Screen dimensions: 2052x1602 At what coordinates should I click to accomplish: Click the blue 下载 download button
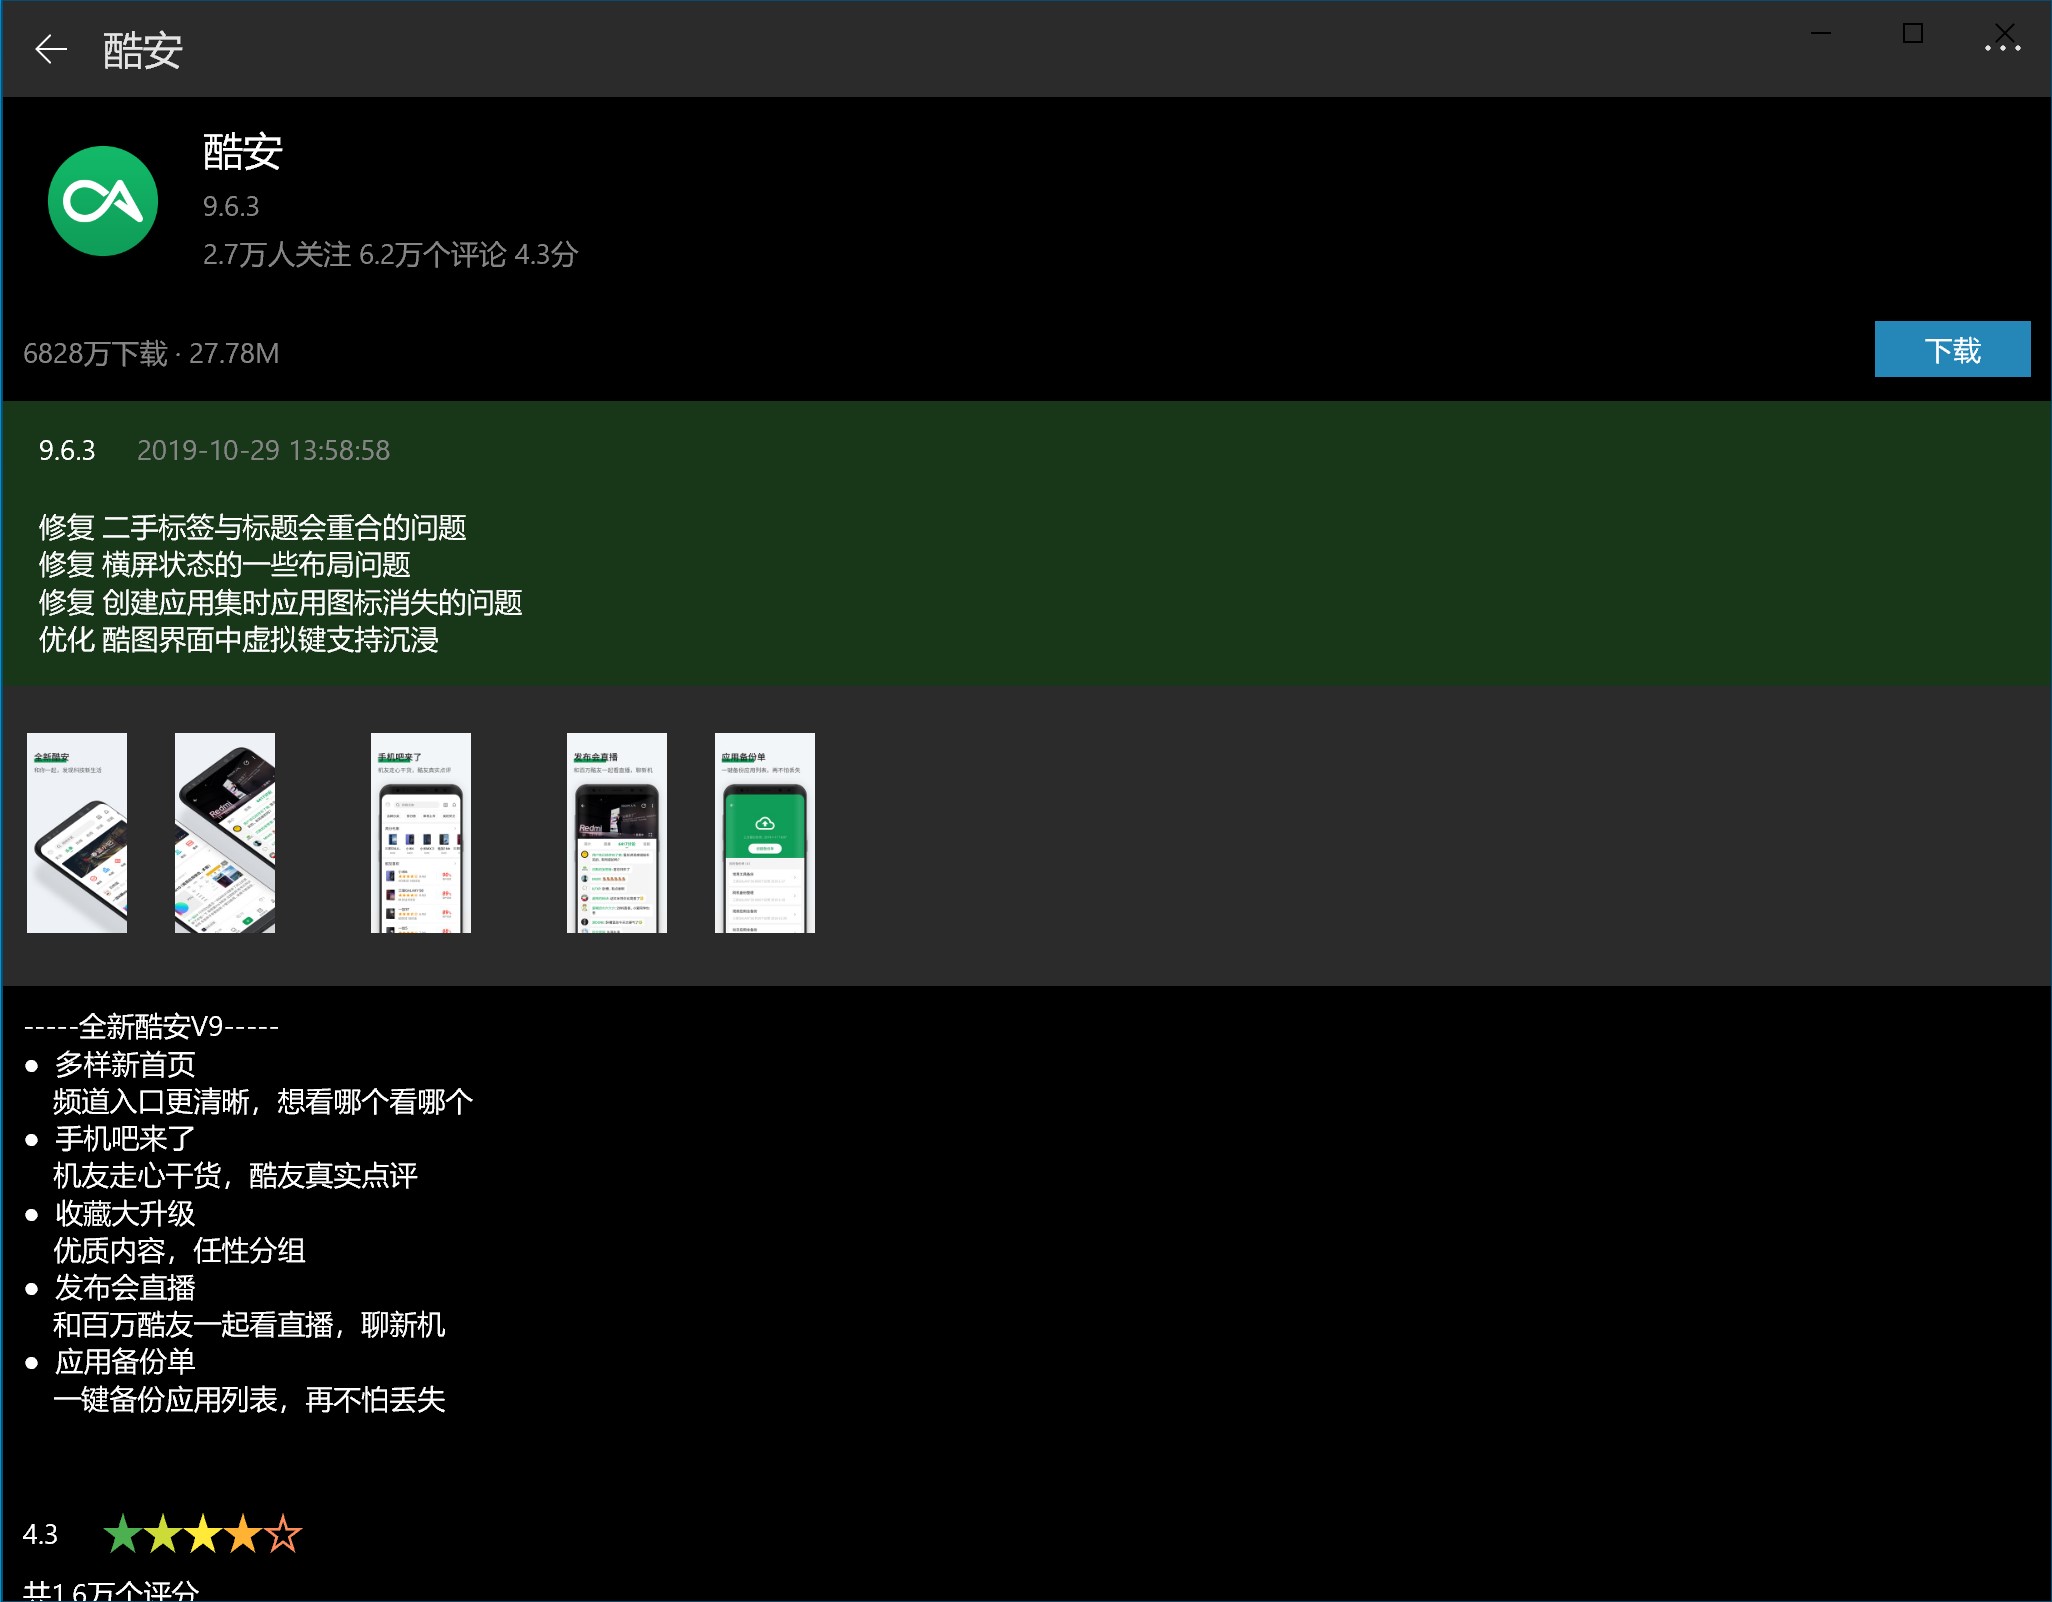coord(1951,350)
